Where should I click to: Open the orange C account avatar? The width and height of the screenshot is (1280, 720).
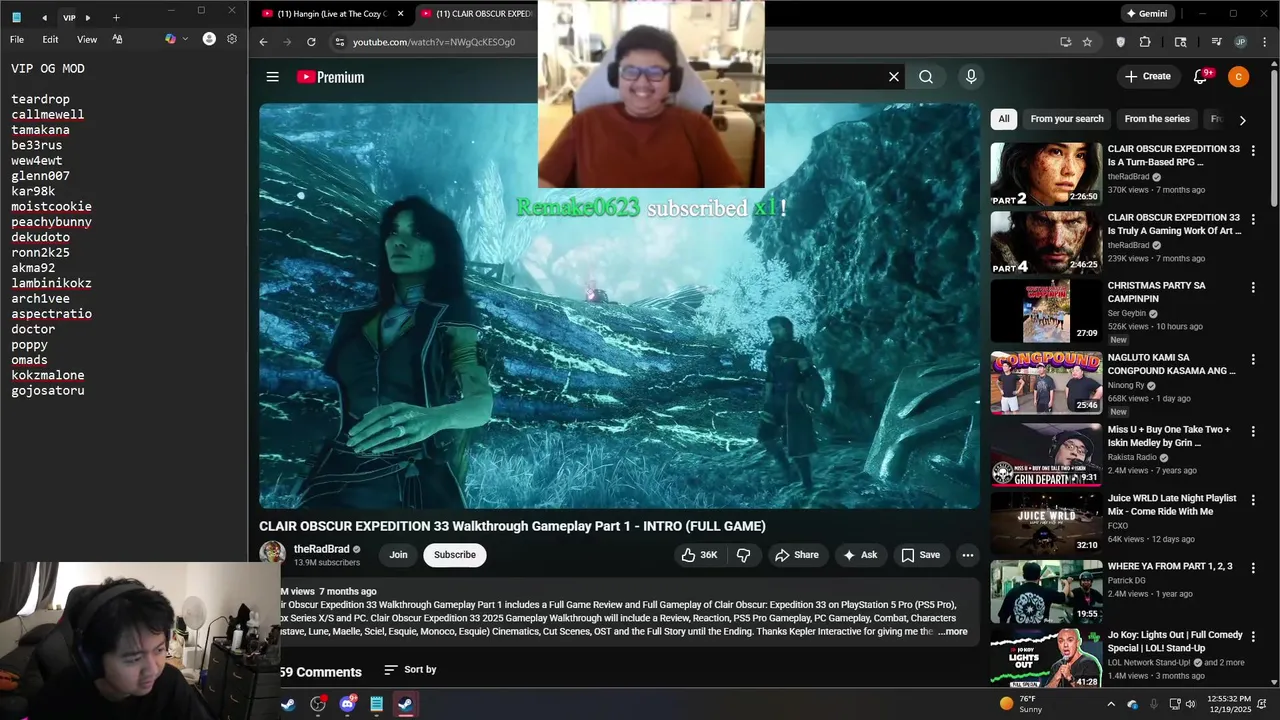(1238, 77)
